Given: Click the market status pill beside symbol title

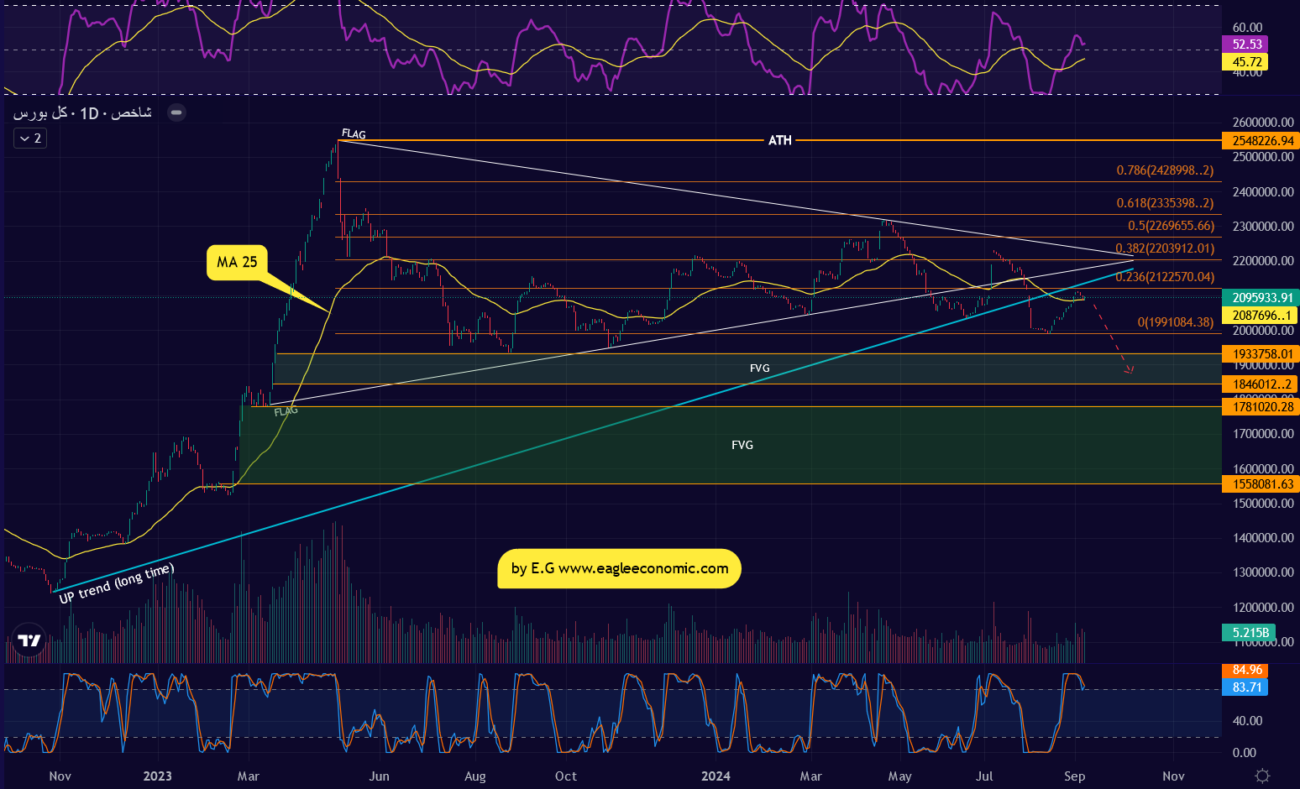Looking at the screenshot, I should pyautogui.click(x=176, y=114).
